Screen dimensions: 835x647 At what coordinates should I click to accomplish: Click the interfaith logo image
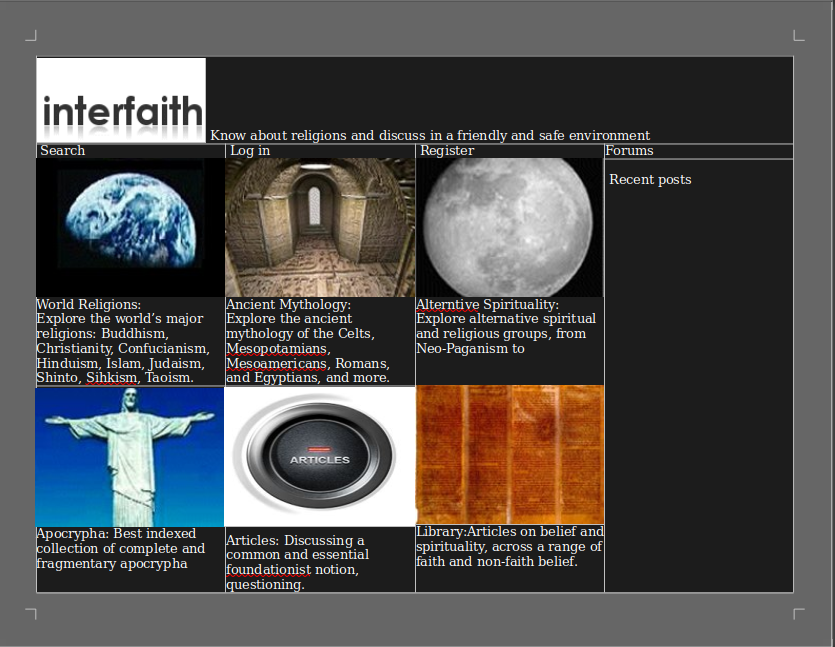121,100
